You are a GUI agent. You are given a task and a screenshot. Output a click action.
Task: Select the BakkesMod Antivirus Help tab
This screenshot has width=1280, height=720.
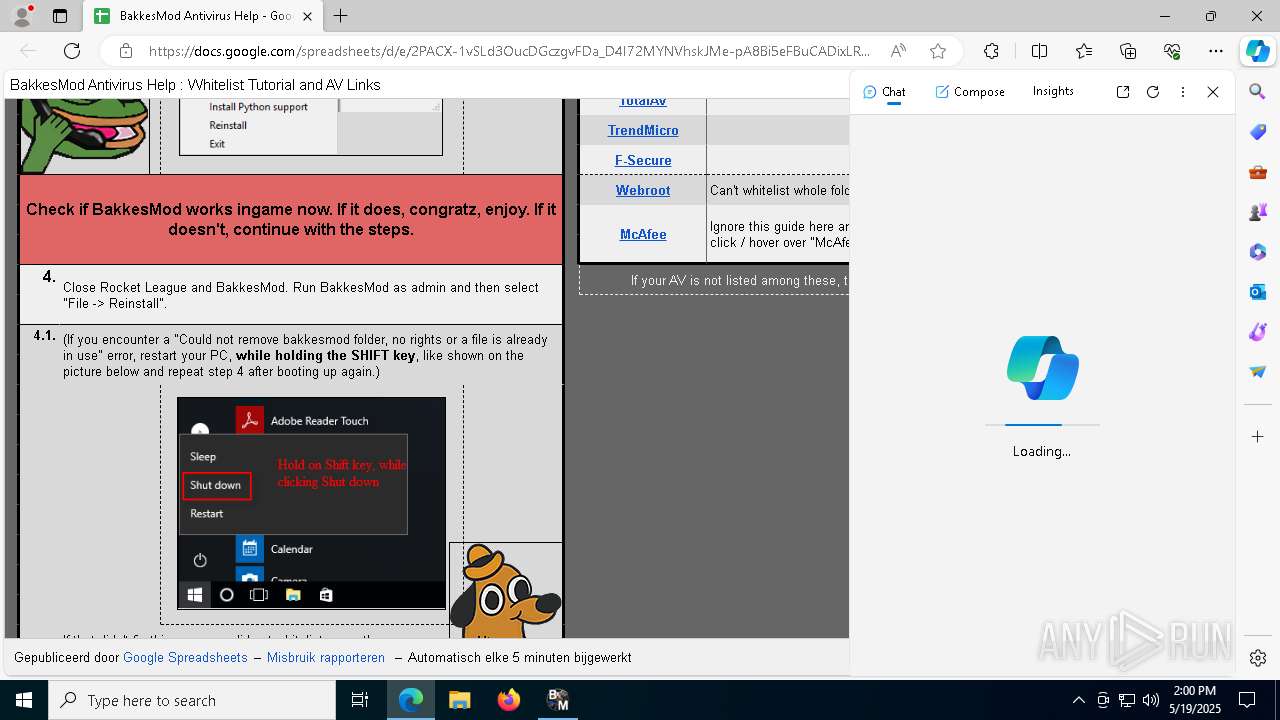[x=203, y=16]
